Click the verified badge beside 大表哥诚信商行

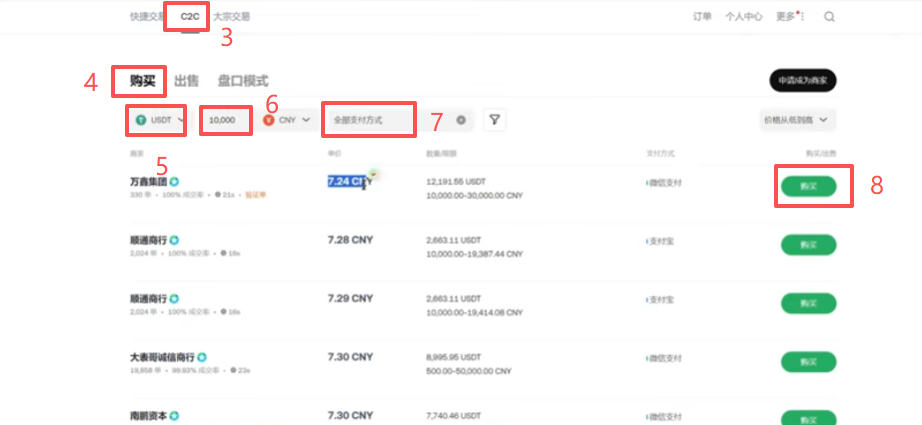[x=202, y=357]
